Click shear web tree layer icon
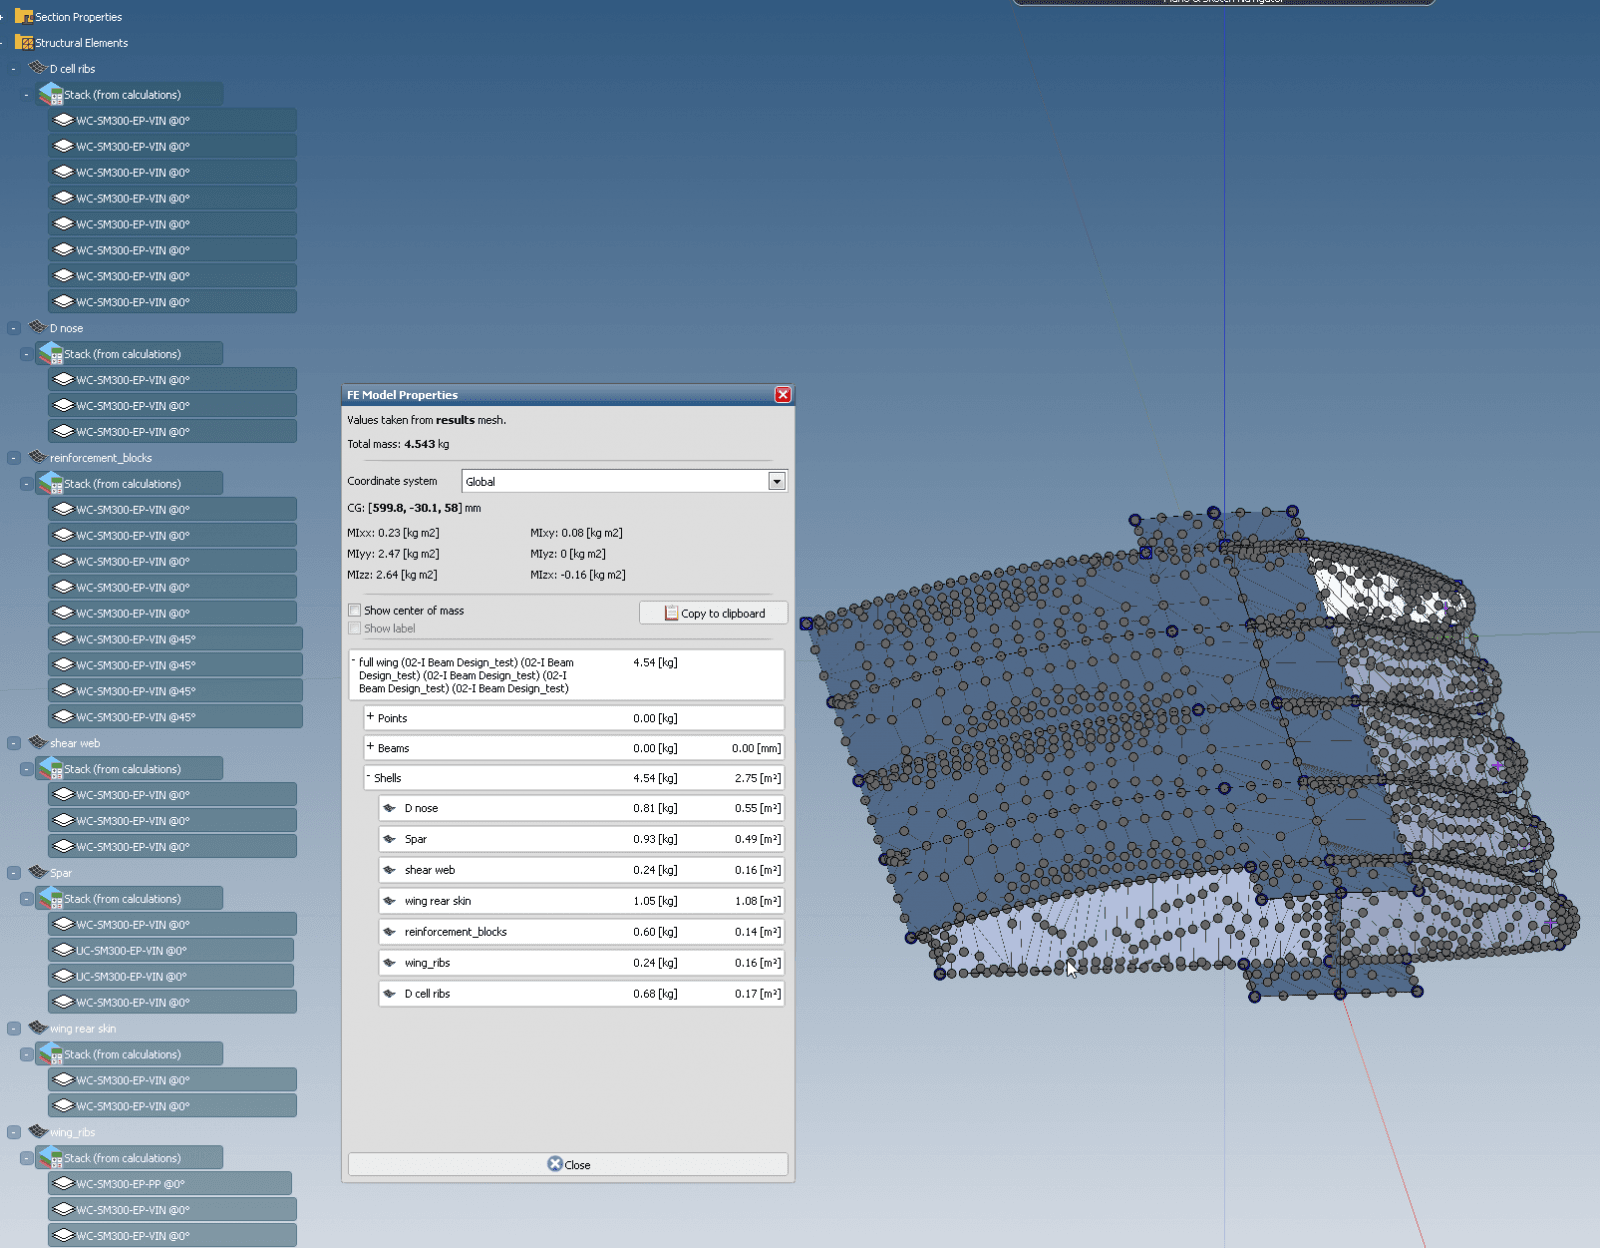The height and width of the screenshot is (1248, 1600). pos(38,742)
